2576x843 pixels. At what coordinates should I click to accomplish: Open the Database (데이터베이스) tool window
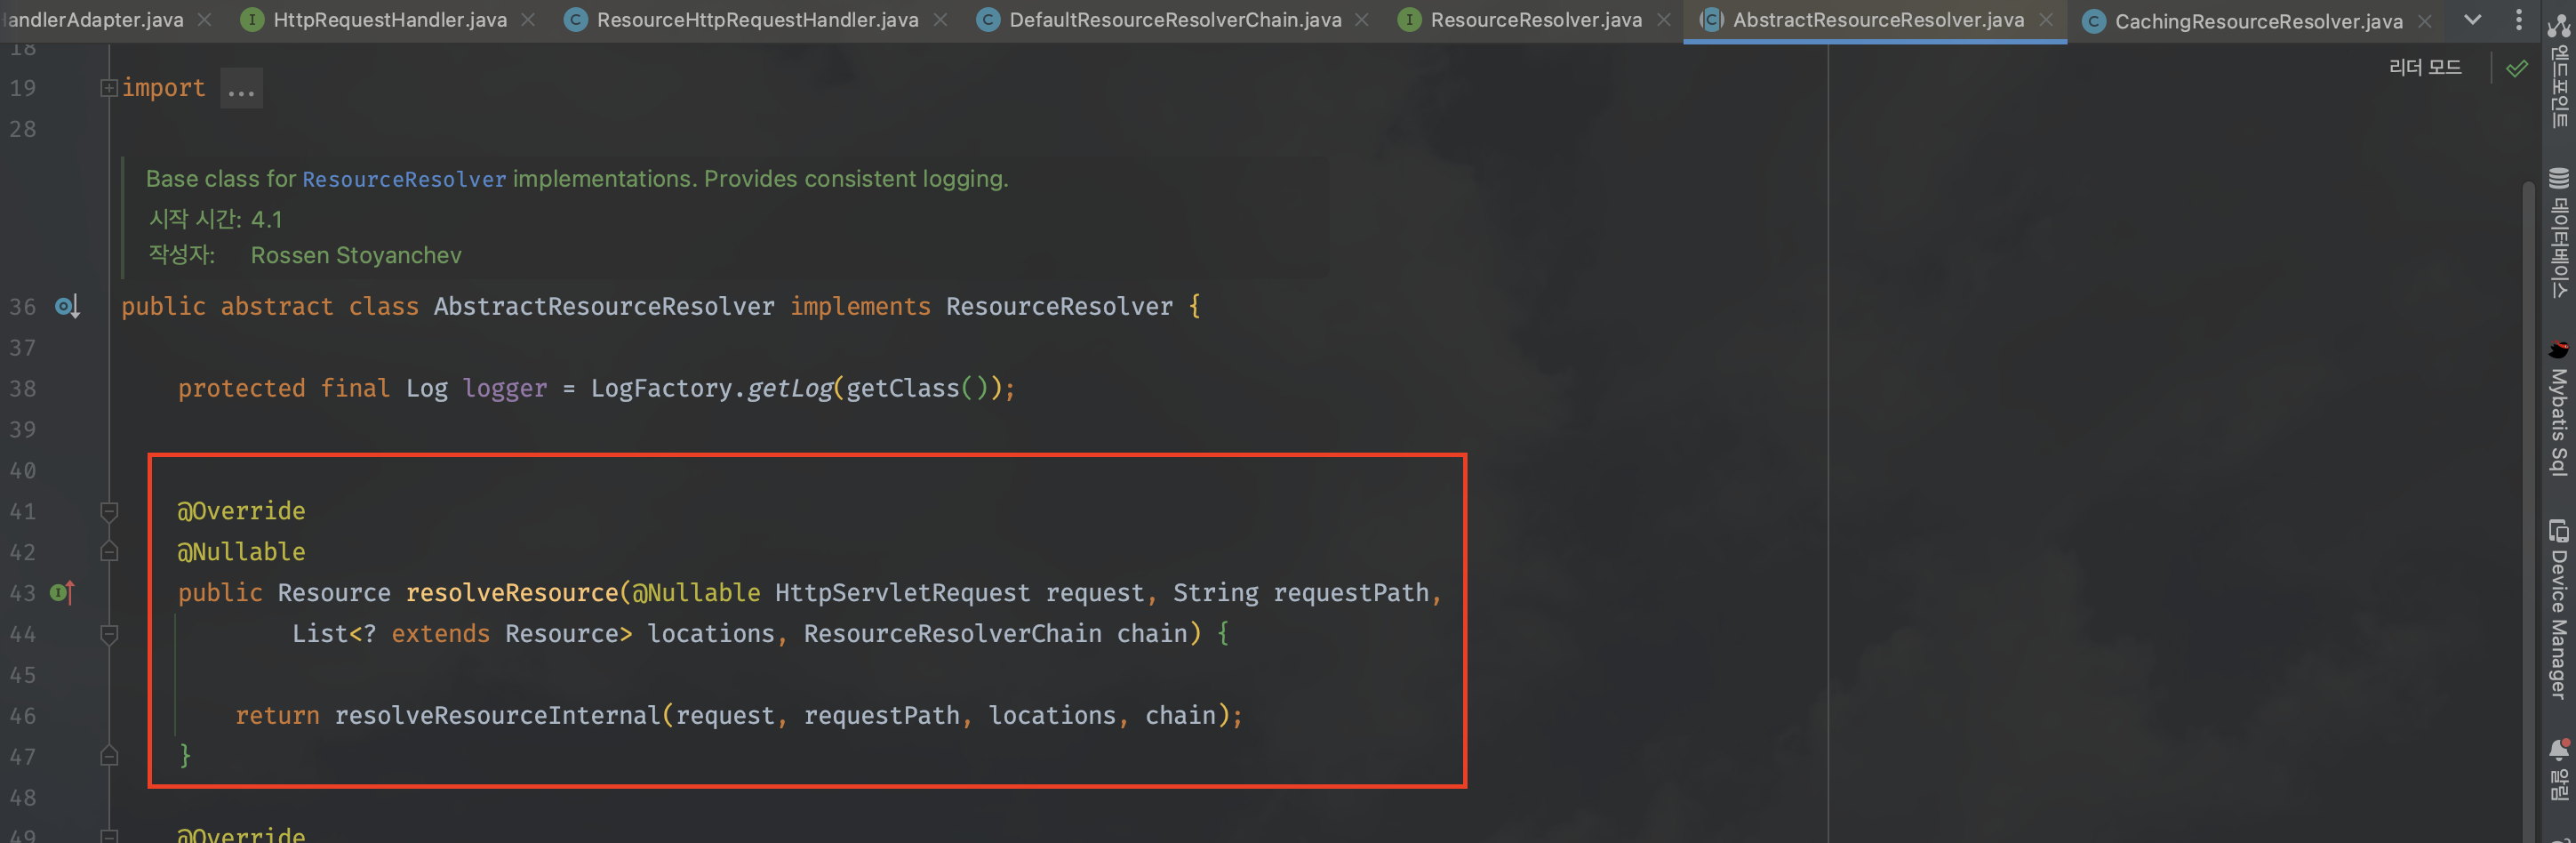click(x=2558, y=233)
